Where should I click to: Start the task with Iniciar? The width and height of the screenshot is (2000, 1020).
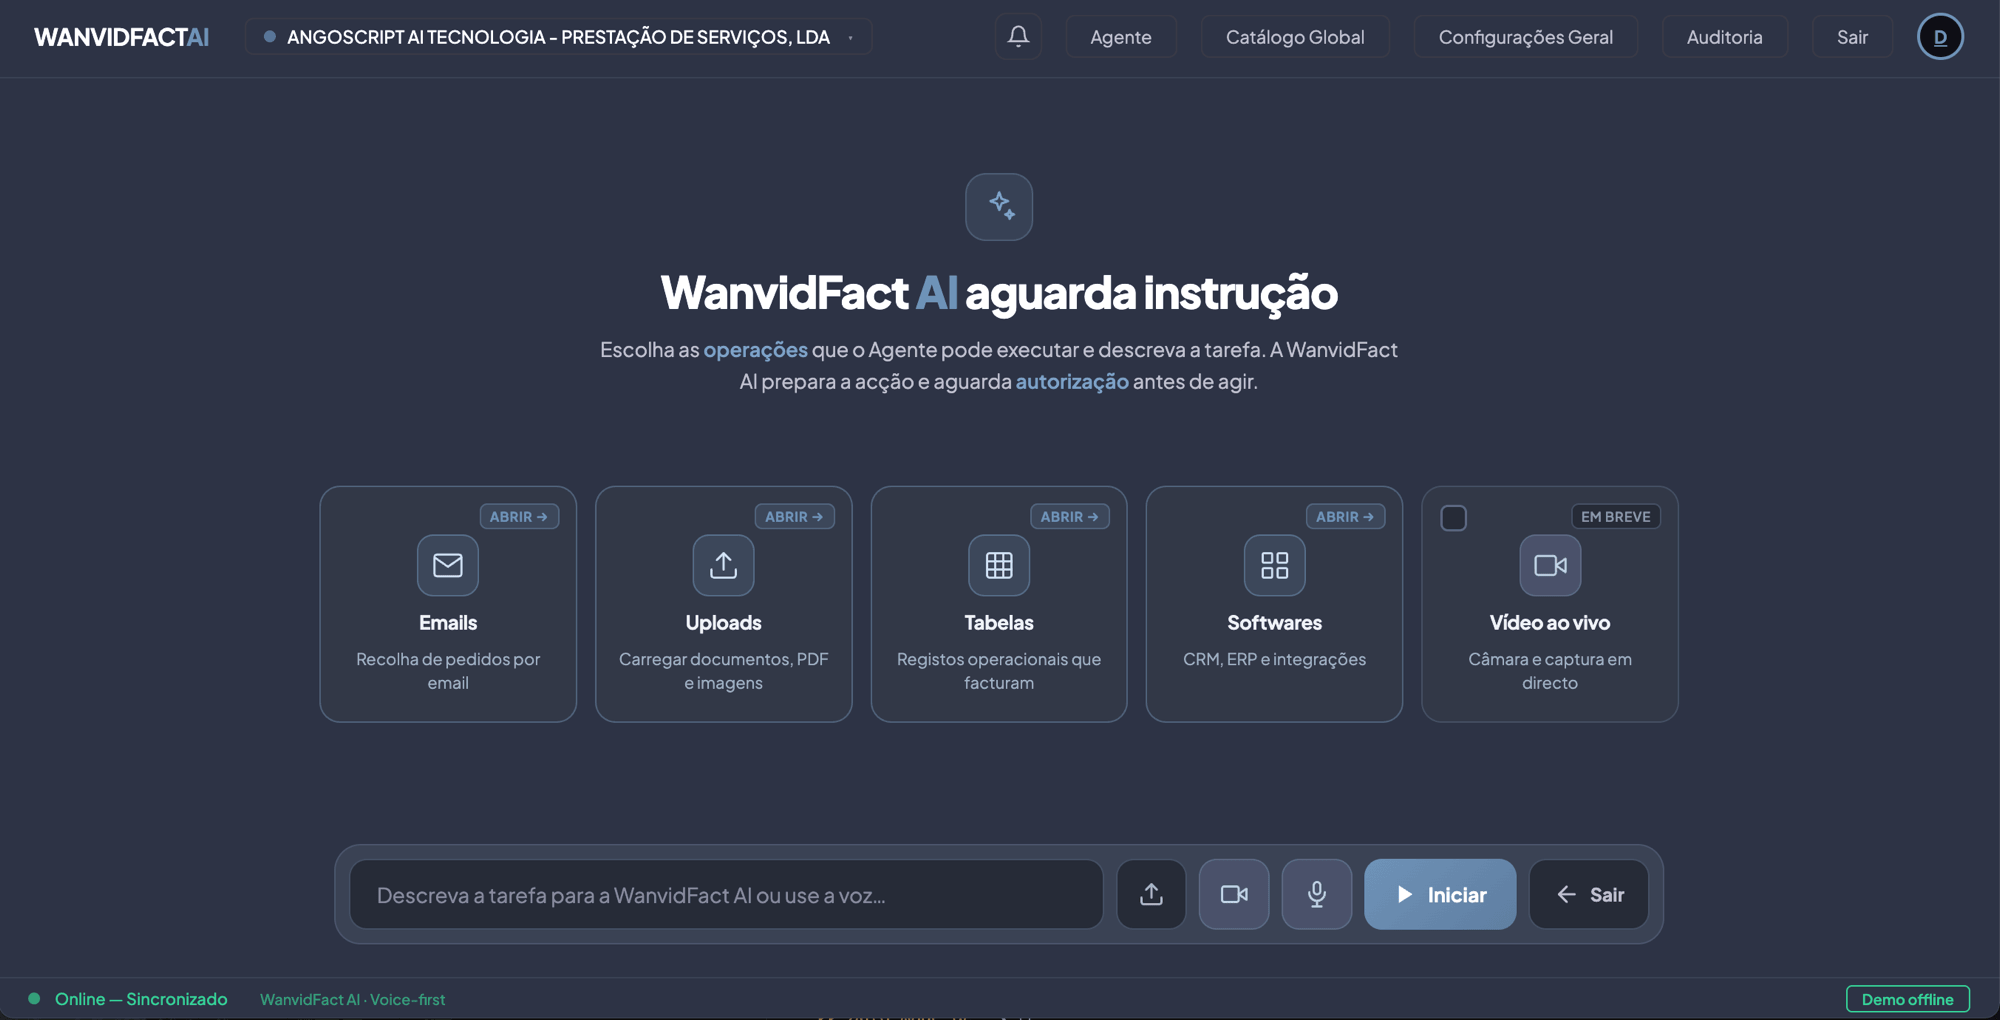(x=1440, y=894)
